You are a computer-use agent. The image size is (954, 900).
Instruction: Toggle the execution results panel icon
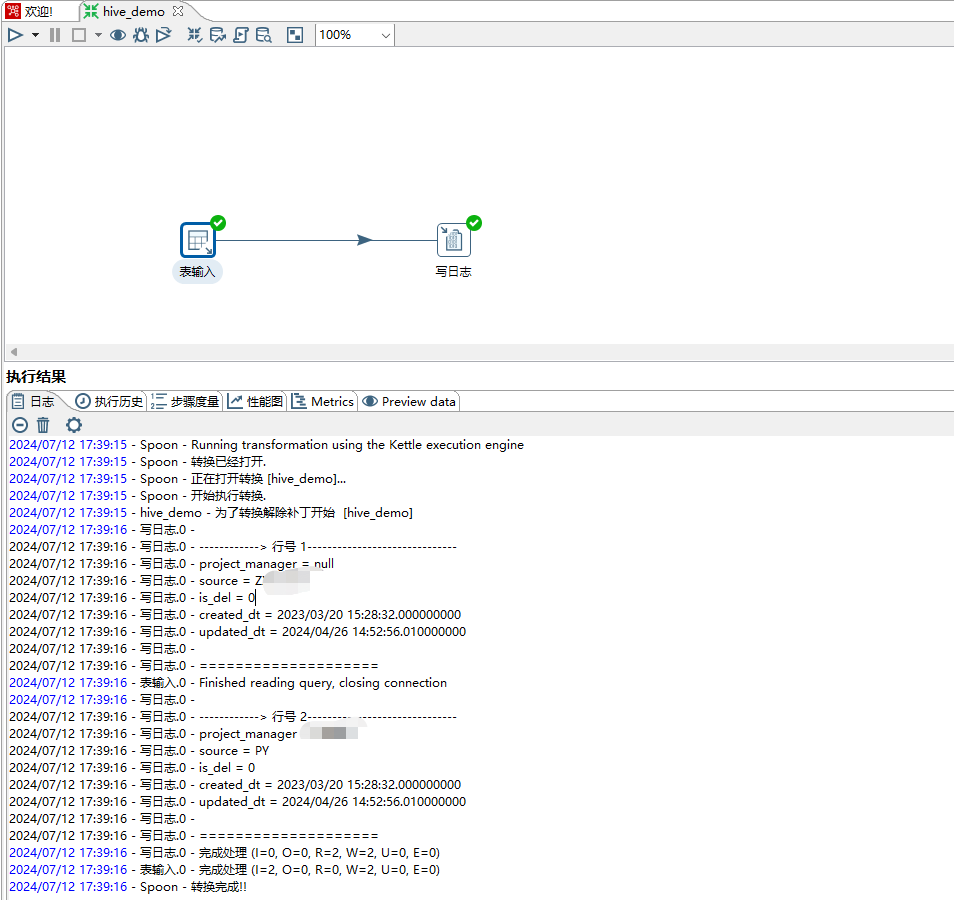[294, 35]
